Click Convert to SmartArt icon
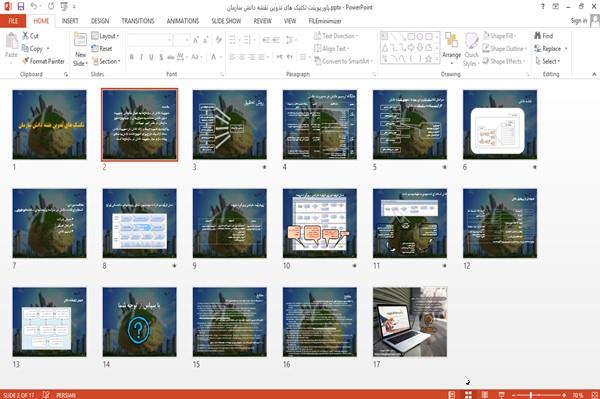This screenshot has width=600, height=399. pyautogui.click(x=318, y=61)
